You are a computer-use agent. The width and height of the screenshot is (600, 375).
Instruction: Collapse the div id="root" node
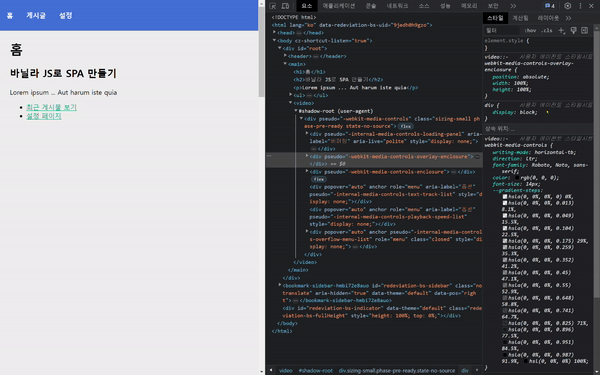coord(279,48)
